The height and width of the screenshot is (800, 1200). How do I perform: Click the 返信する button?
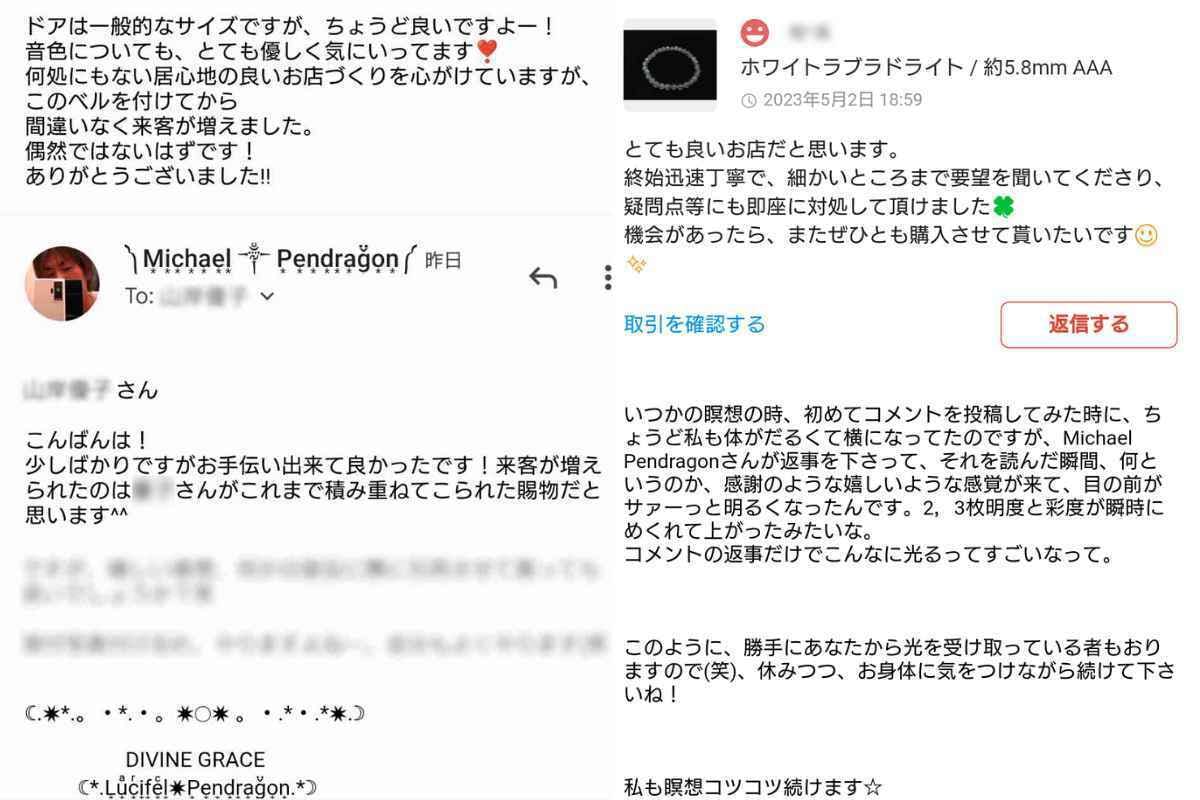point(1088,324)
